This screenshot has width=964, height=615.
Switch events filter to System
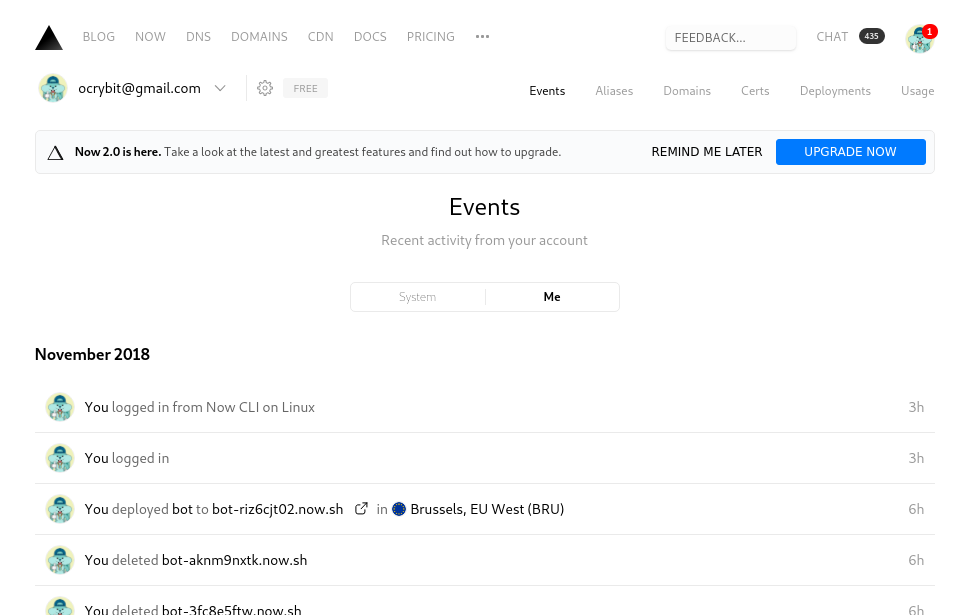pos(417,297)
